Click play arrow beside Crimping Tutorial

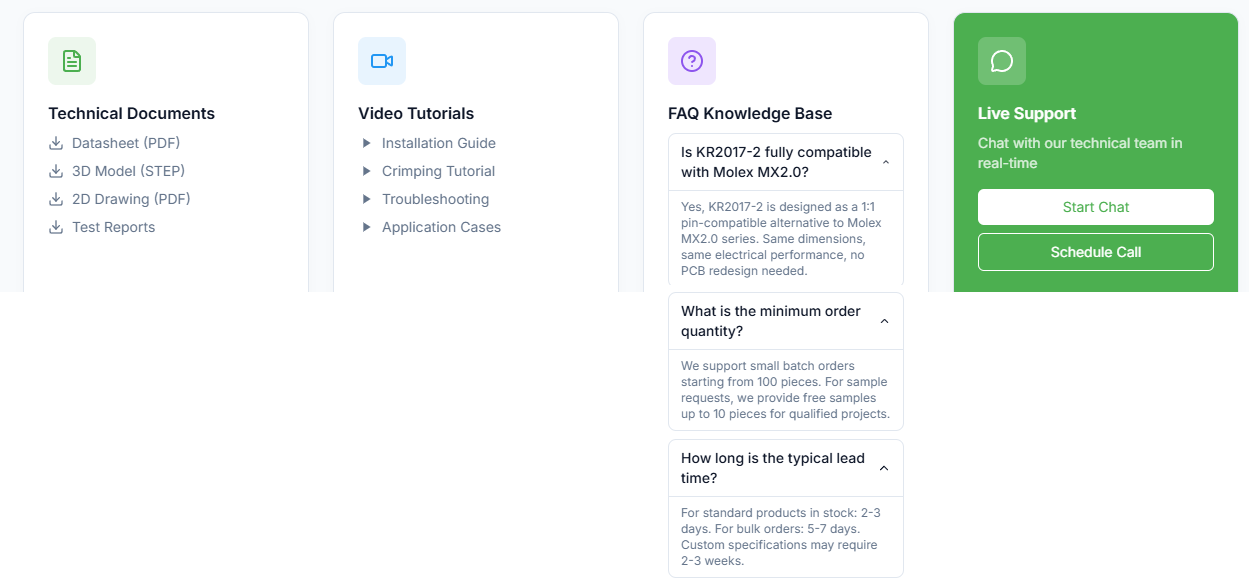367,171
